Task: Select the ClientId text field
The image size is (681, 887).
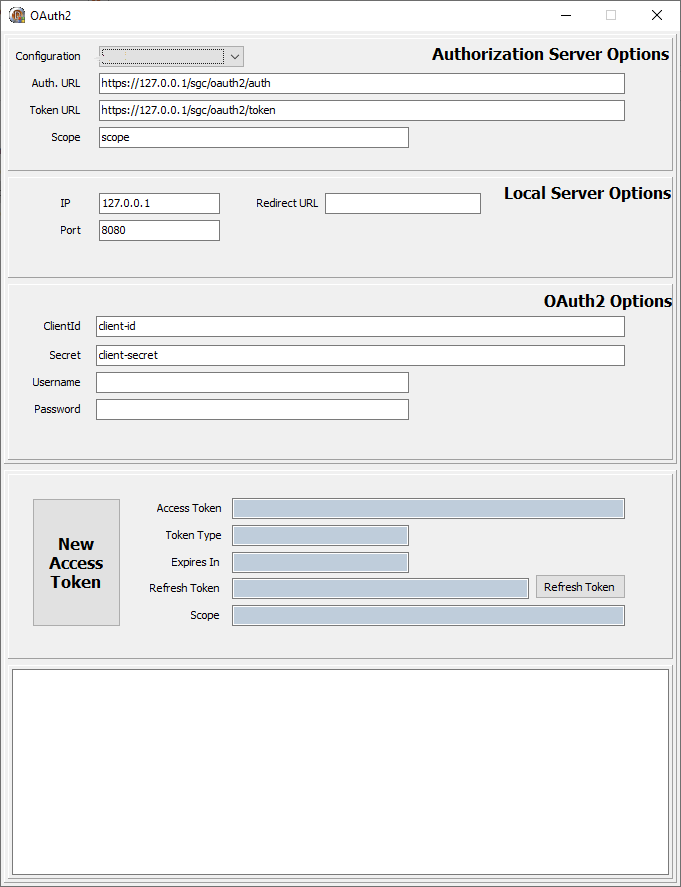Action: pyautogui.click(x=360, y=327)
